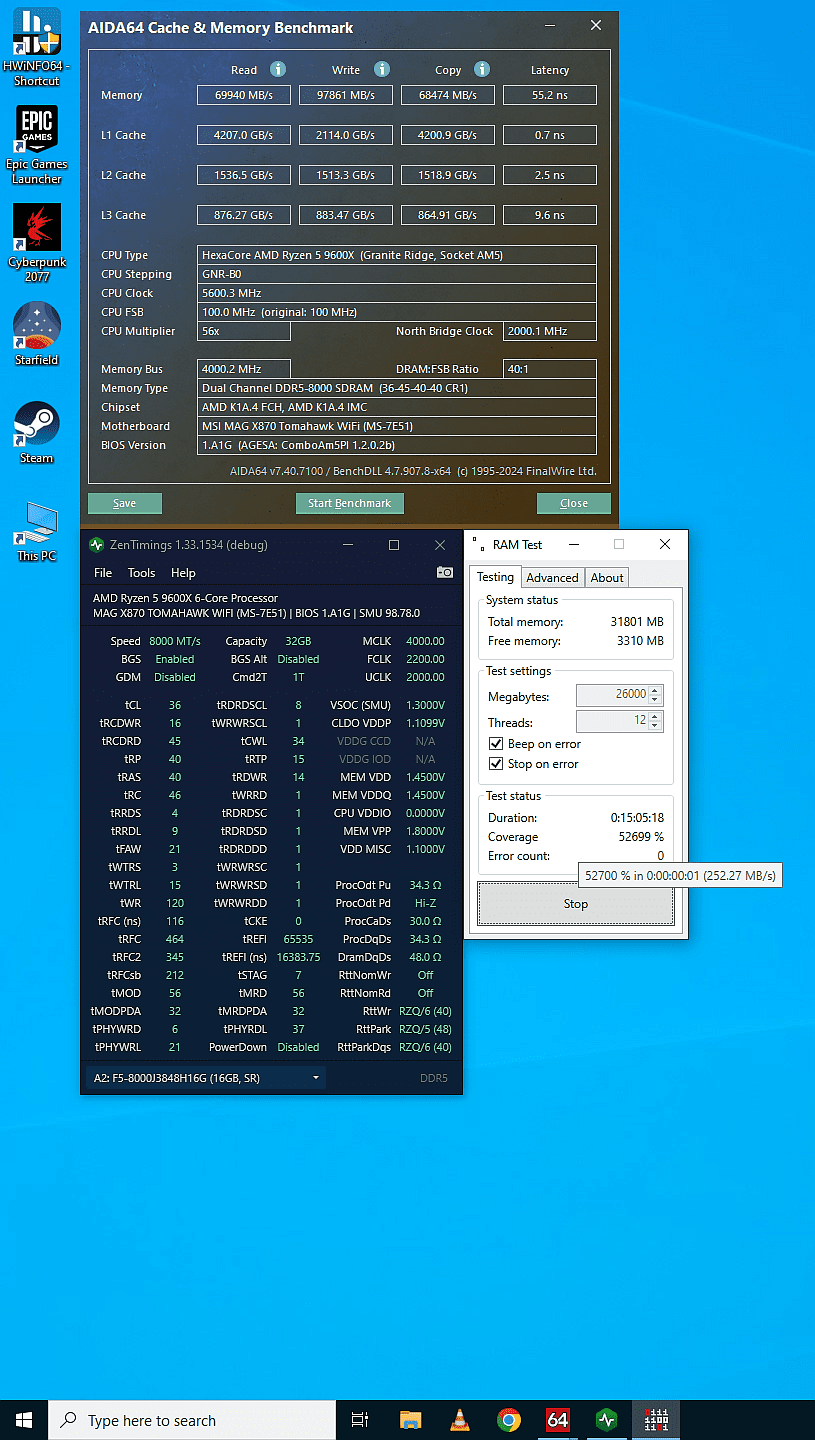Click the CPU Type field HexaCore AMD Ryzen 5 9600X
The width and height of the screenshot is (815, 1440).
coord(397,255)
